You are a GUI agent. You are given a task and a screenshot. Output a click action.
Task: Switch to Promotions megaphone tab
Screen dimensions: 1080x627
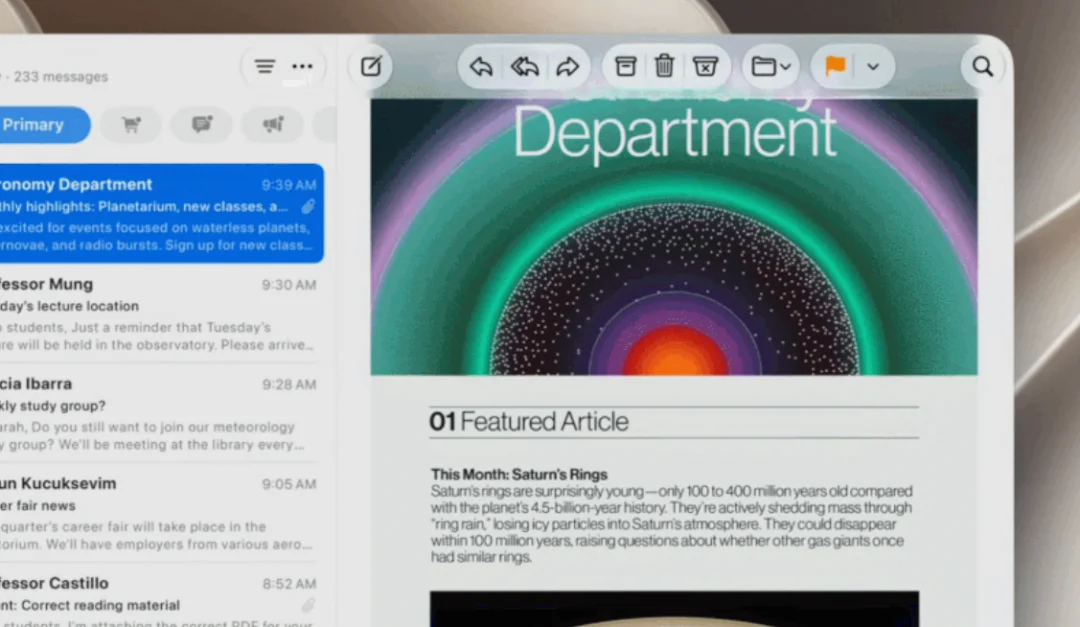273,125
